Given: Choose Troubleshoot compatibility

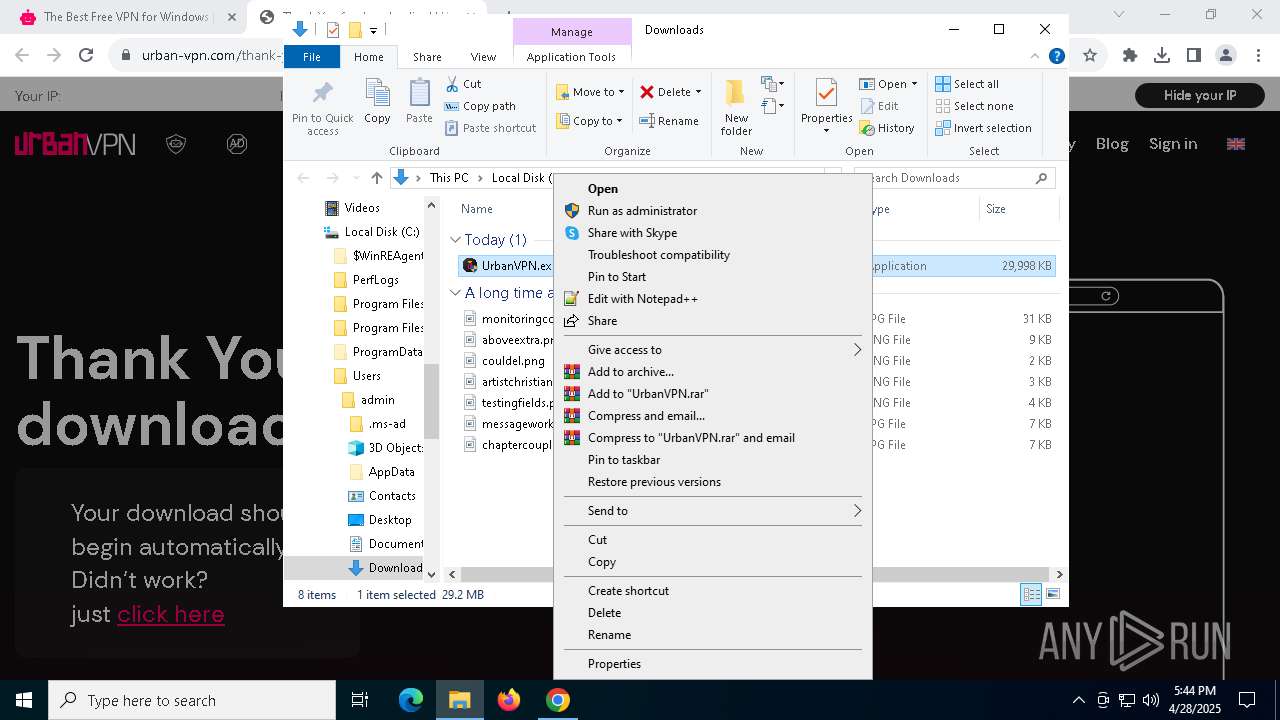Looking at the screenshot, I should point(712,255).
